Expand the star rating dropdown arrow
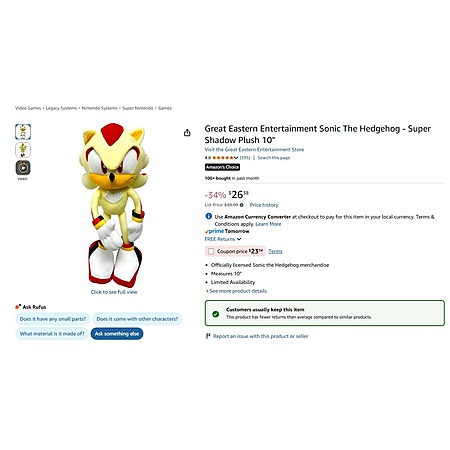450x450 pixels. 236,158
